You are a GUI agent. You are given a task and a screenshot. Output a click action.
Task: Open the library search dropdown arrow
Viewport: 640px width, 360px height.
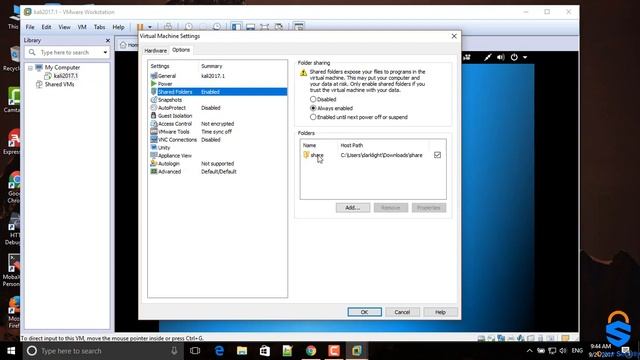(x=105, y=52)
